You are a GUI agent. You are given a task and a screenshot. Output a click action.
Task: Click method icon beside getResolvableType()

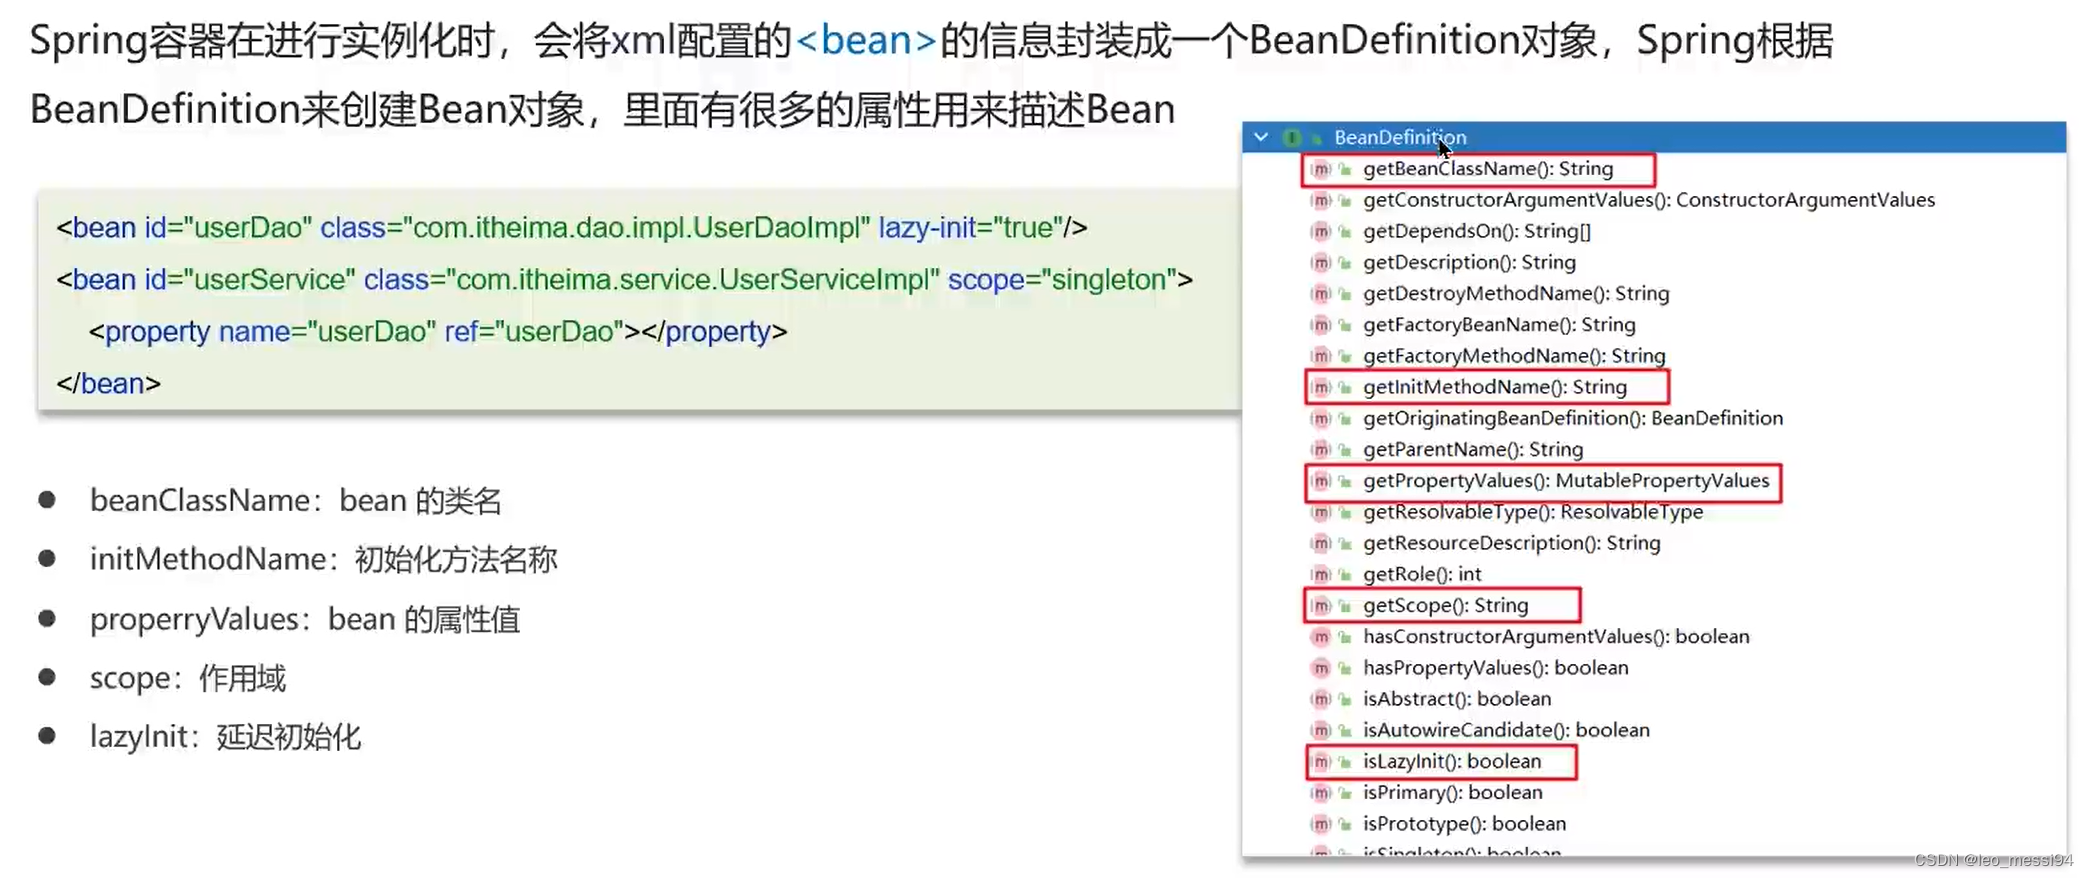1321,512
